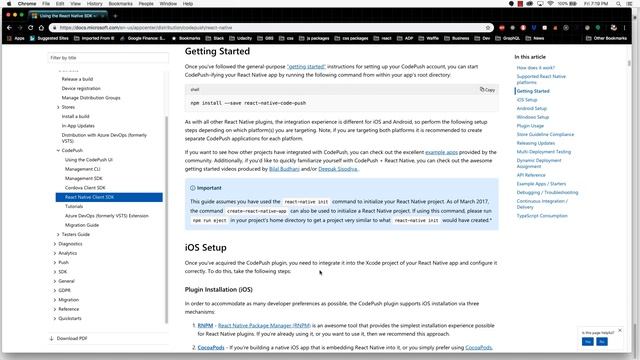Click the address bar URL
The width and height of the screenshot is (640, 360).
(x=146, y=28)
